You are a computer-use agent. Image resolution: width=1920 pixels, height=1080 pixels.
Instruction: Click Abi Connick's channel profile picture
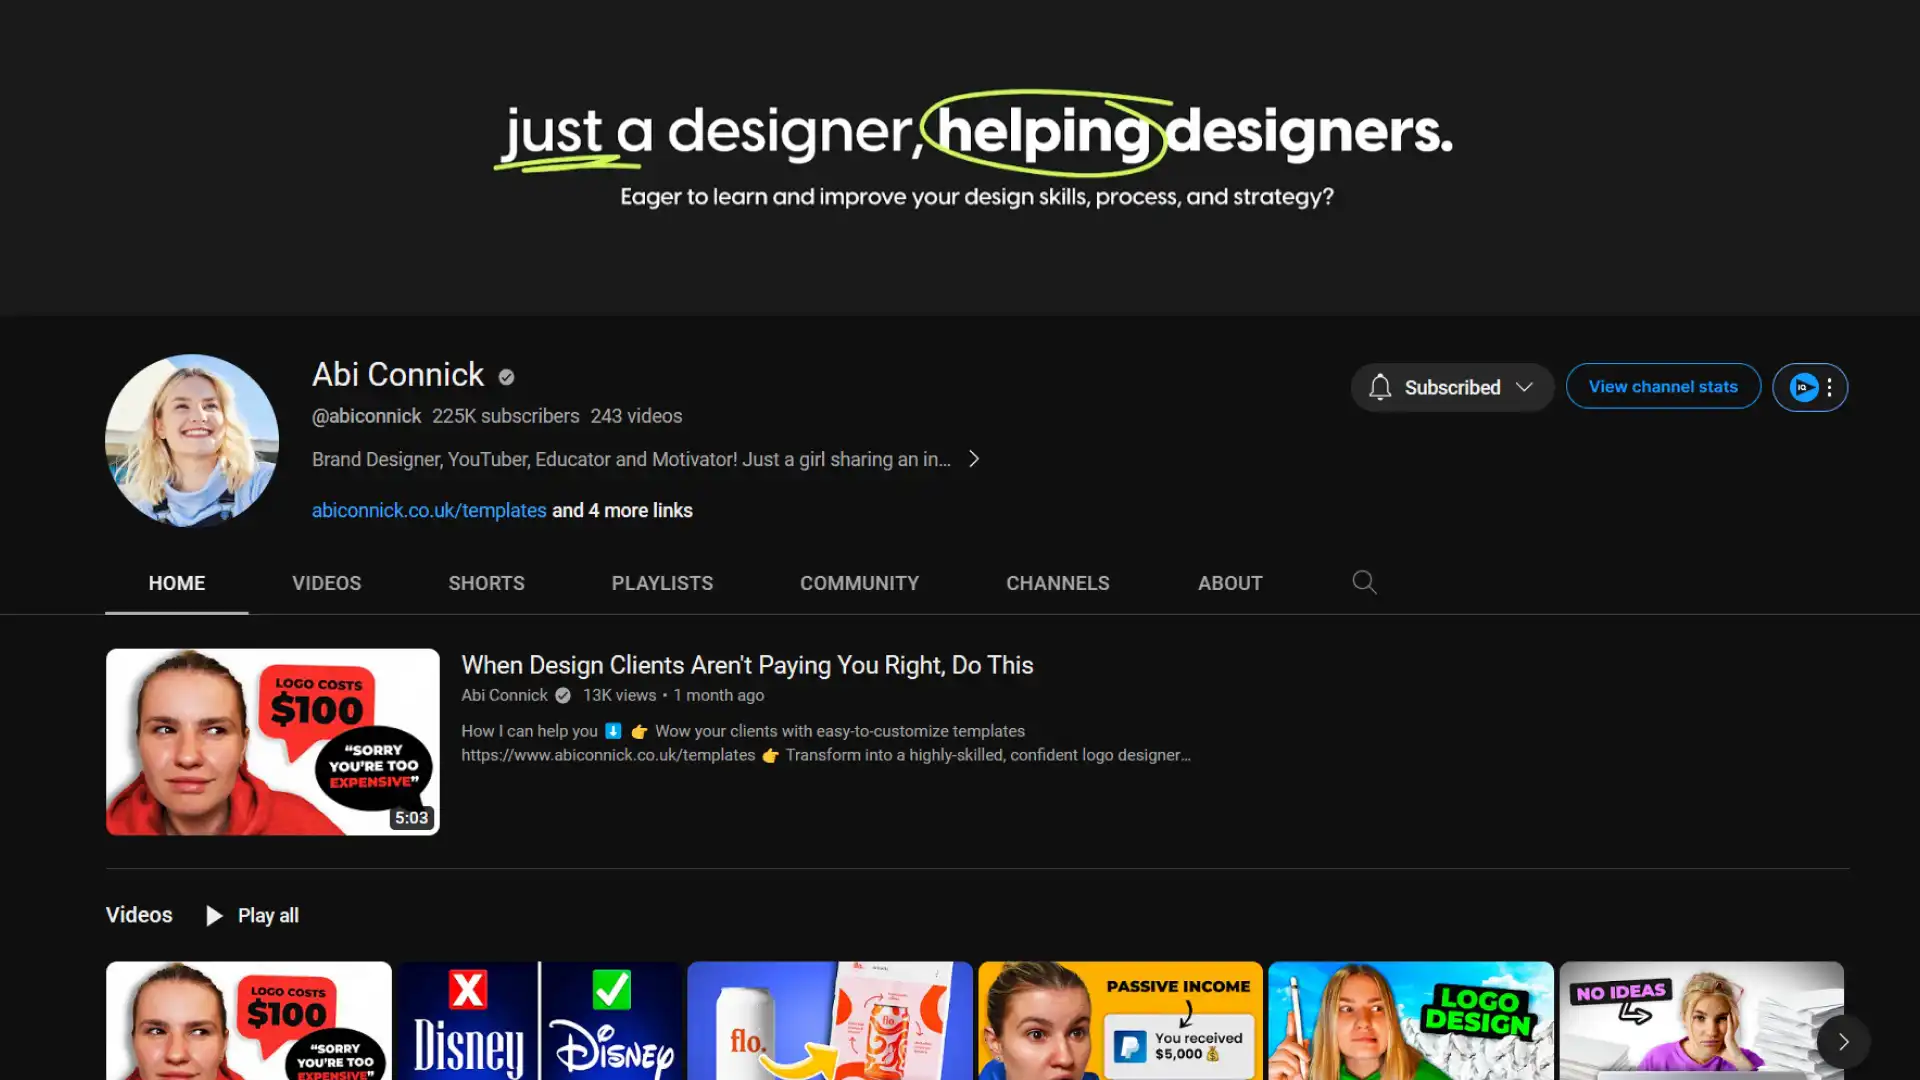192,440
